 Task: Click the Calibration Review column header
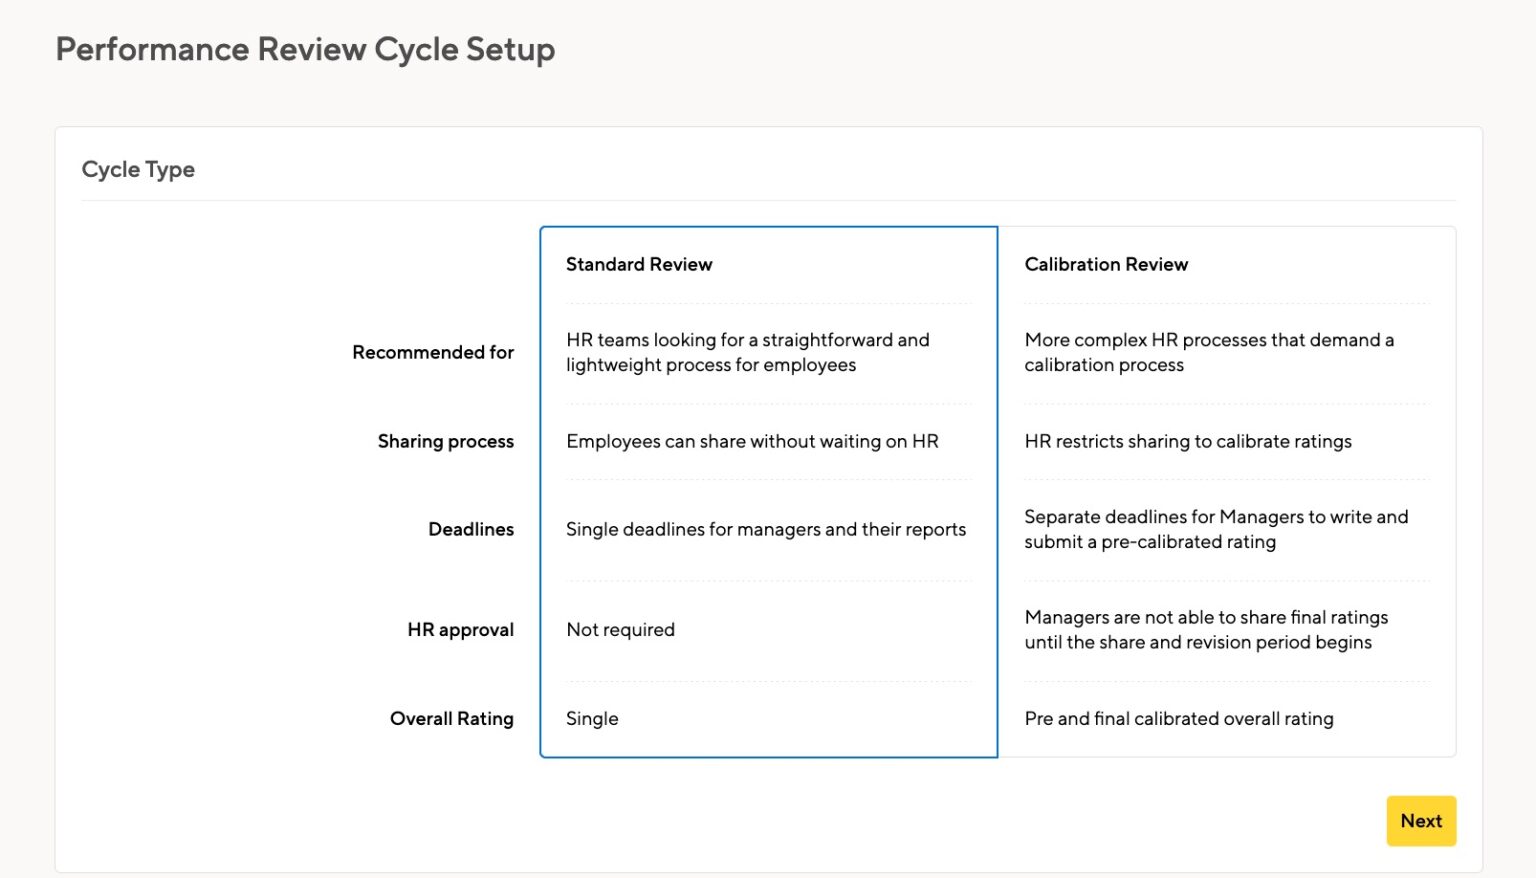point(1106,264)
